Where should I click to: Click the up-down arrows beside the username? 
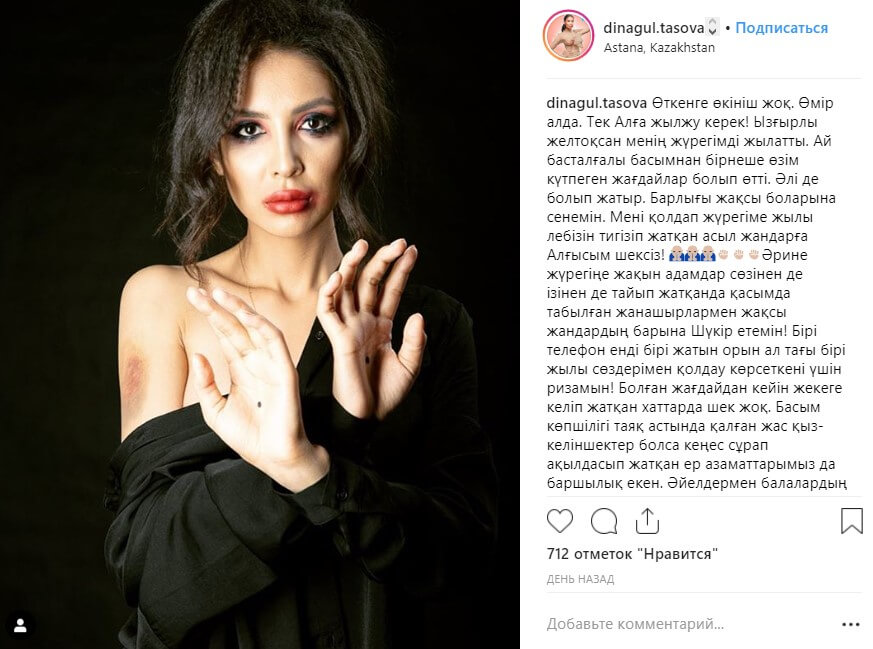pyautogui.click(x=712, y=27)
